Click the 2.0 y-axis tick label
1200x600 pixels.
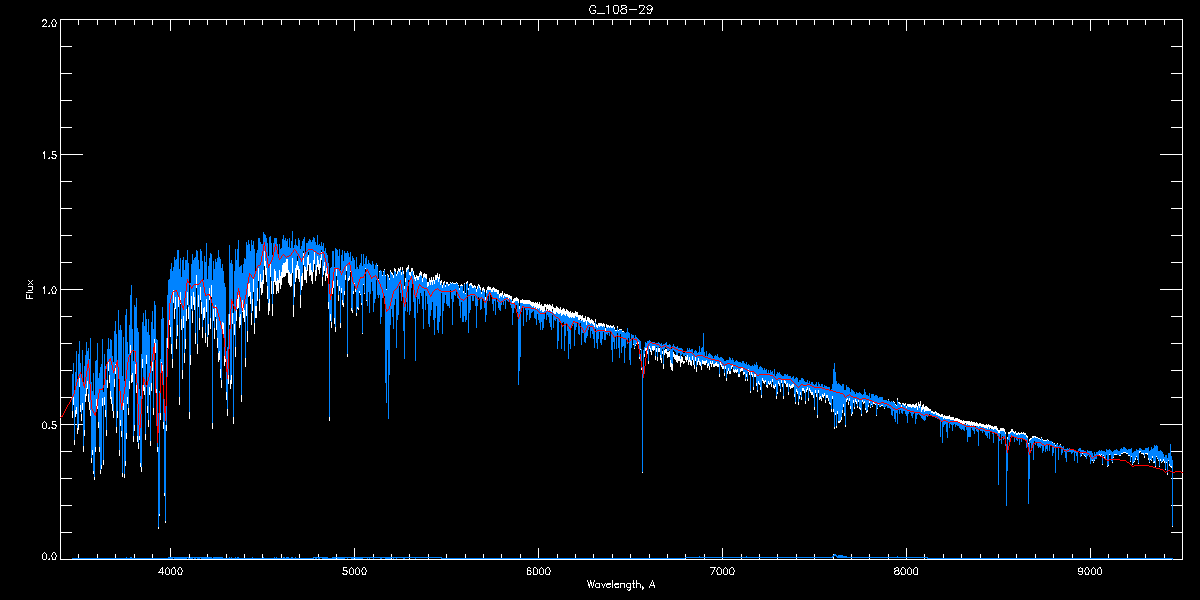click(47, 22)
